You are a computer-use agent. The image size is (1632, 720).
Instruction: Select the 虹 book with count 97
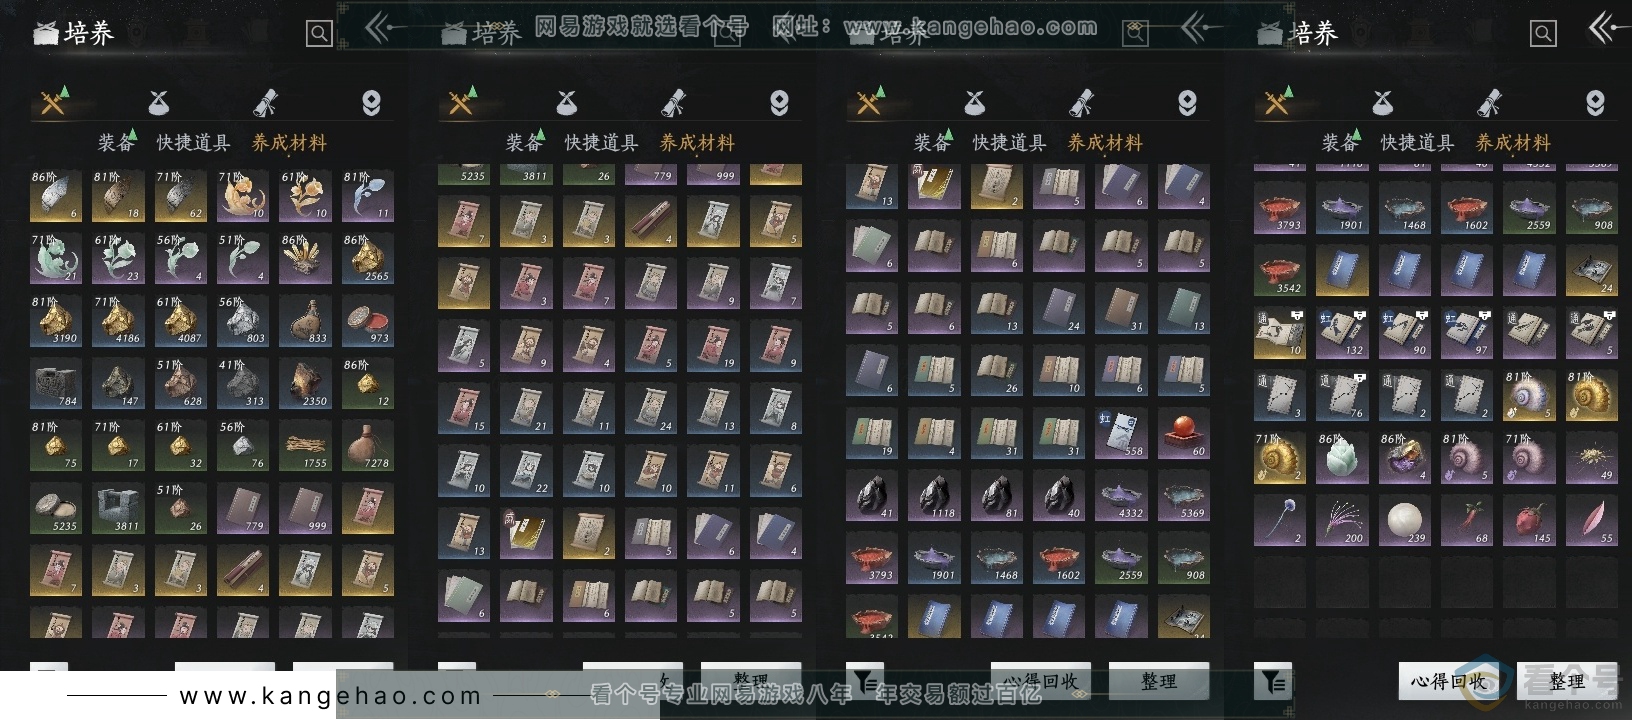click(1467, 333)
